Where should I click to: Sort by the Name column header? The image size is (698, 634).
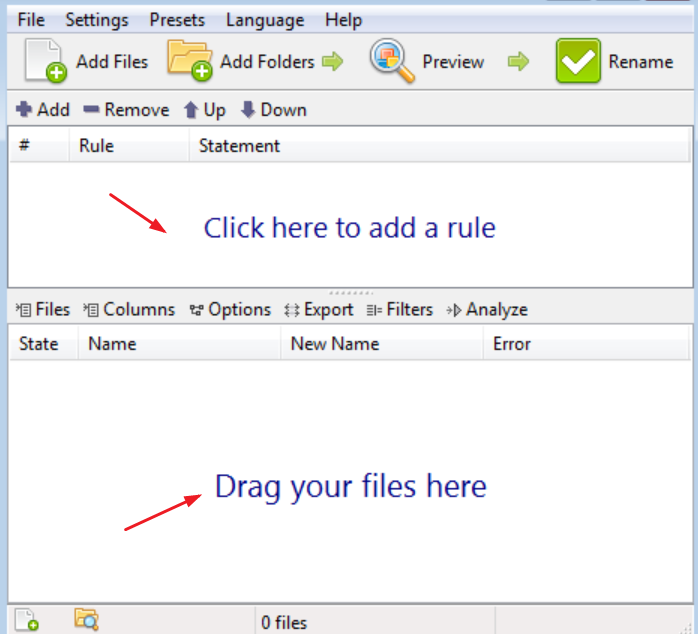179,344
